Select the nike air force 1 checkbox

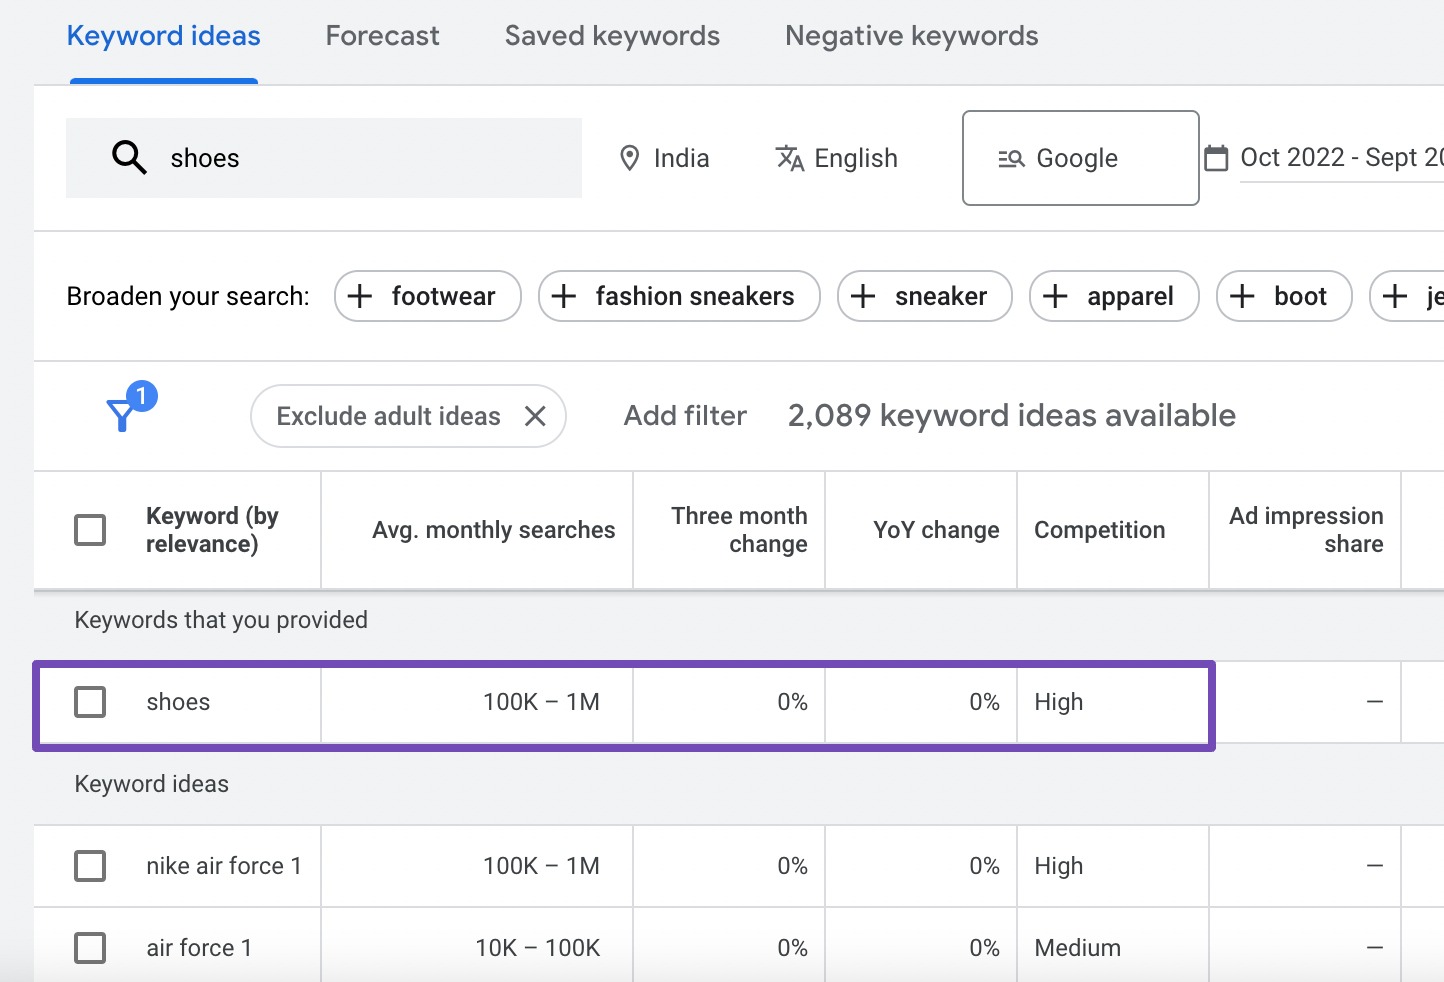90,866
